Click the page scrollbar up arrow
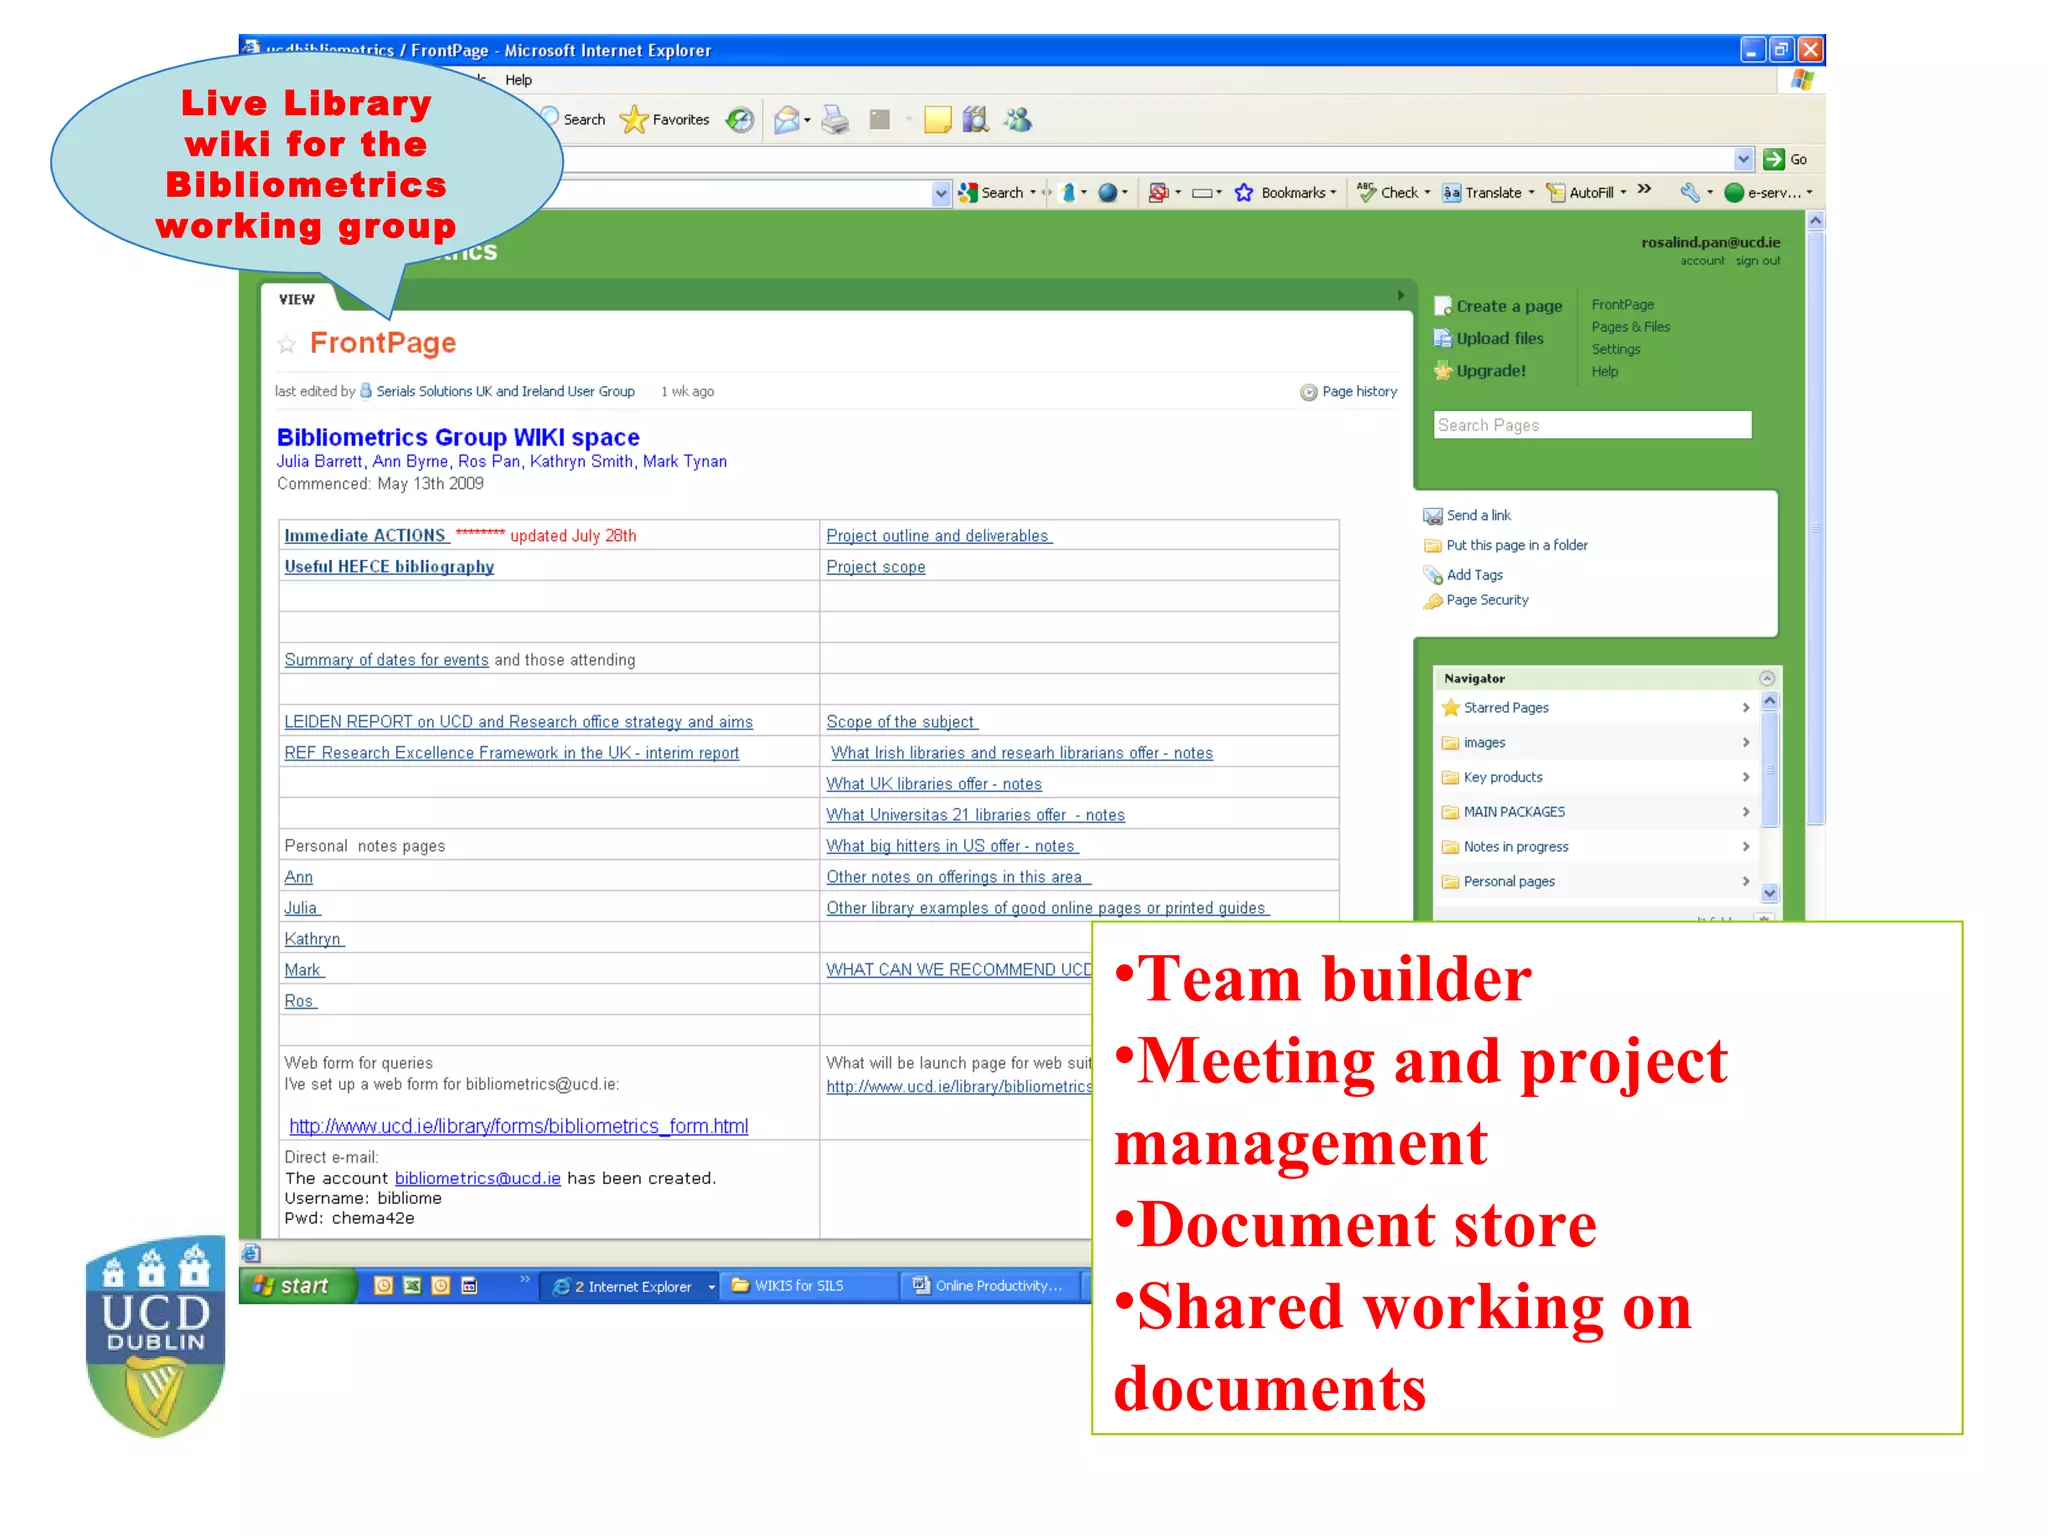 coord(1816,221)
